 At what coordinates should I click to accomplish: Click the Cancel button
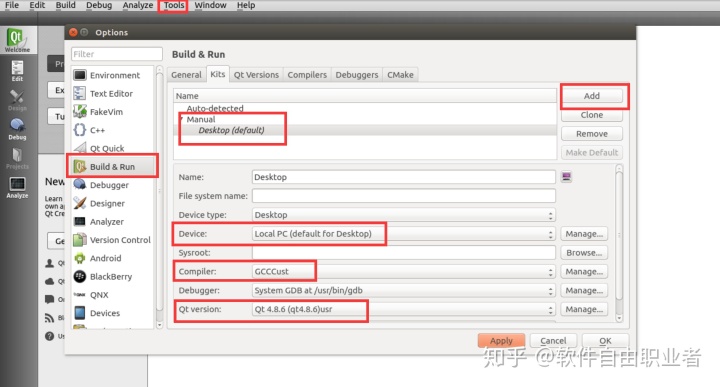553,341
